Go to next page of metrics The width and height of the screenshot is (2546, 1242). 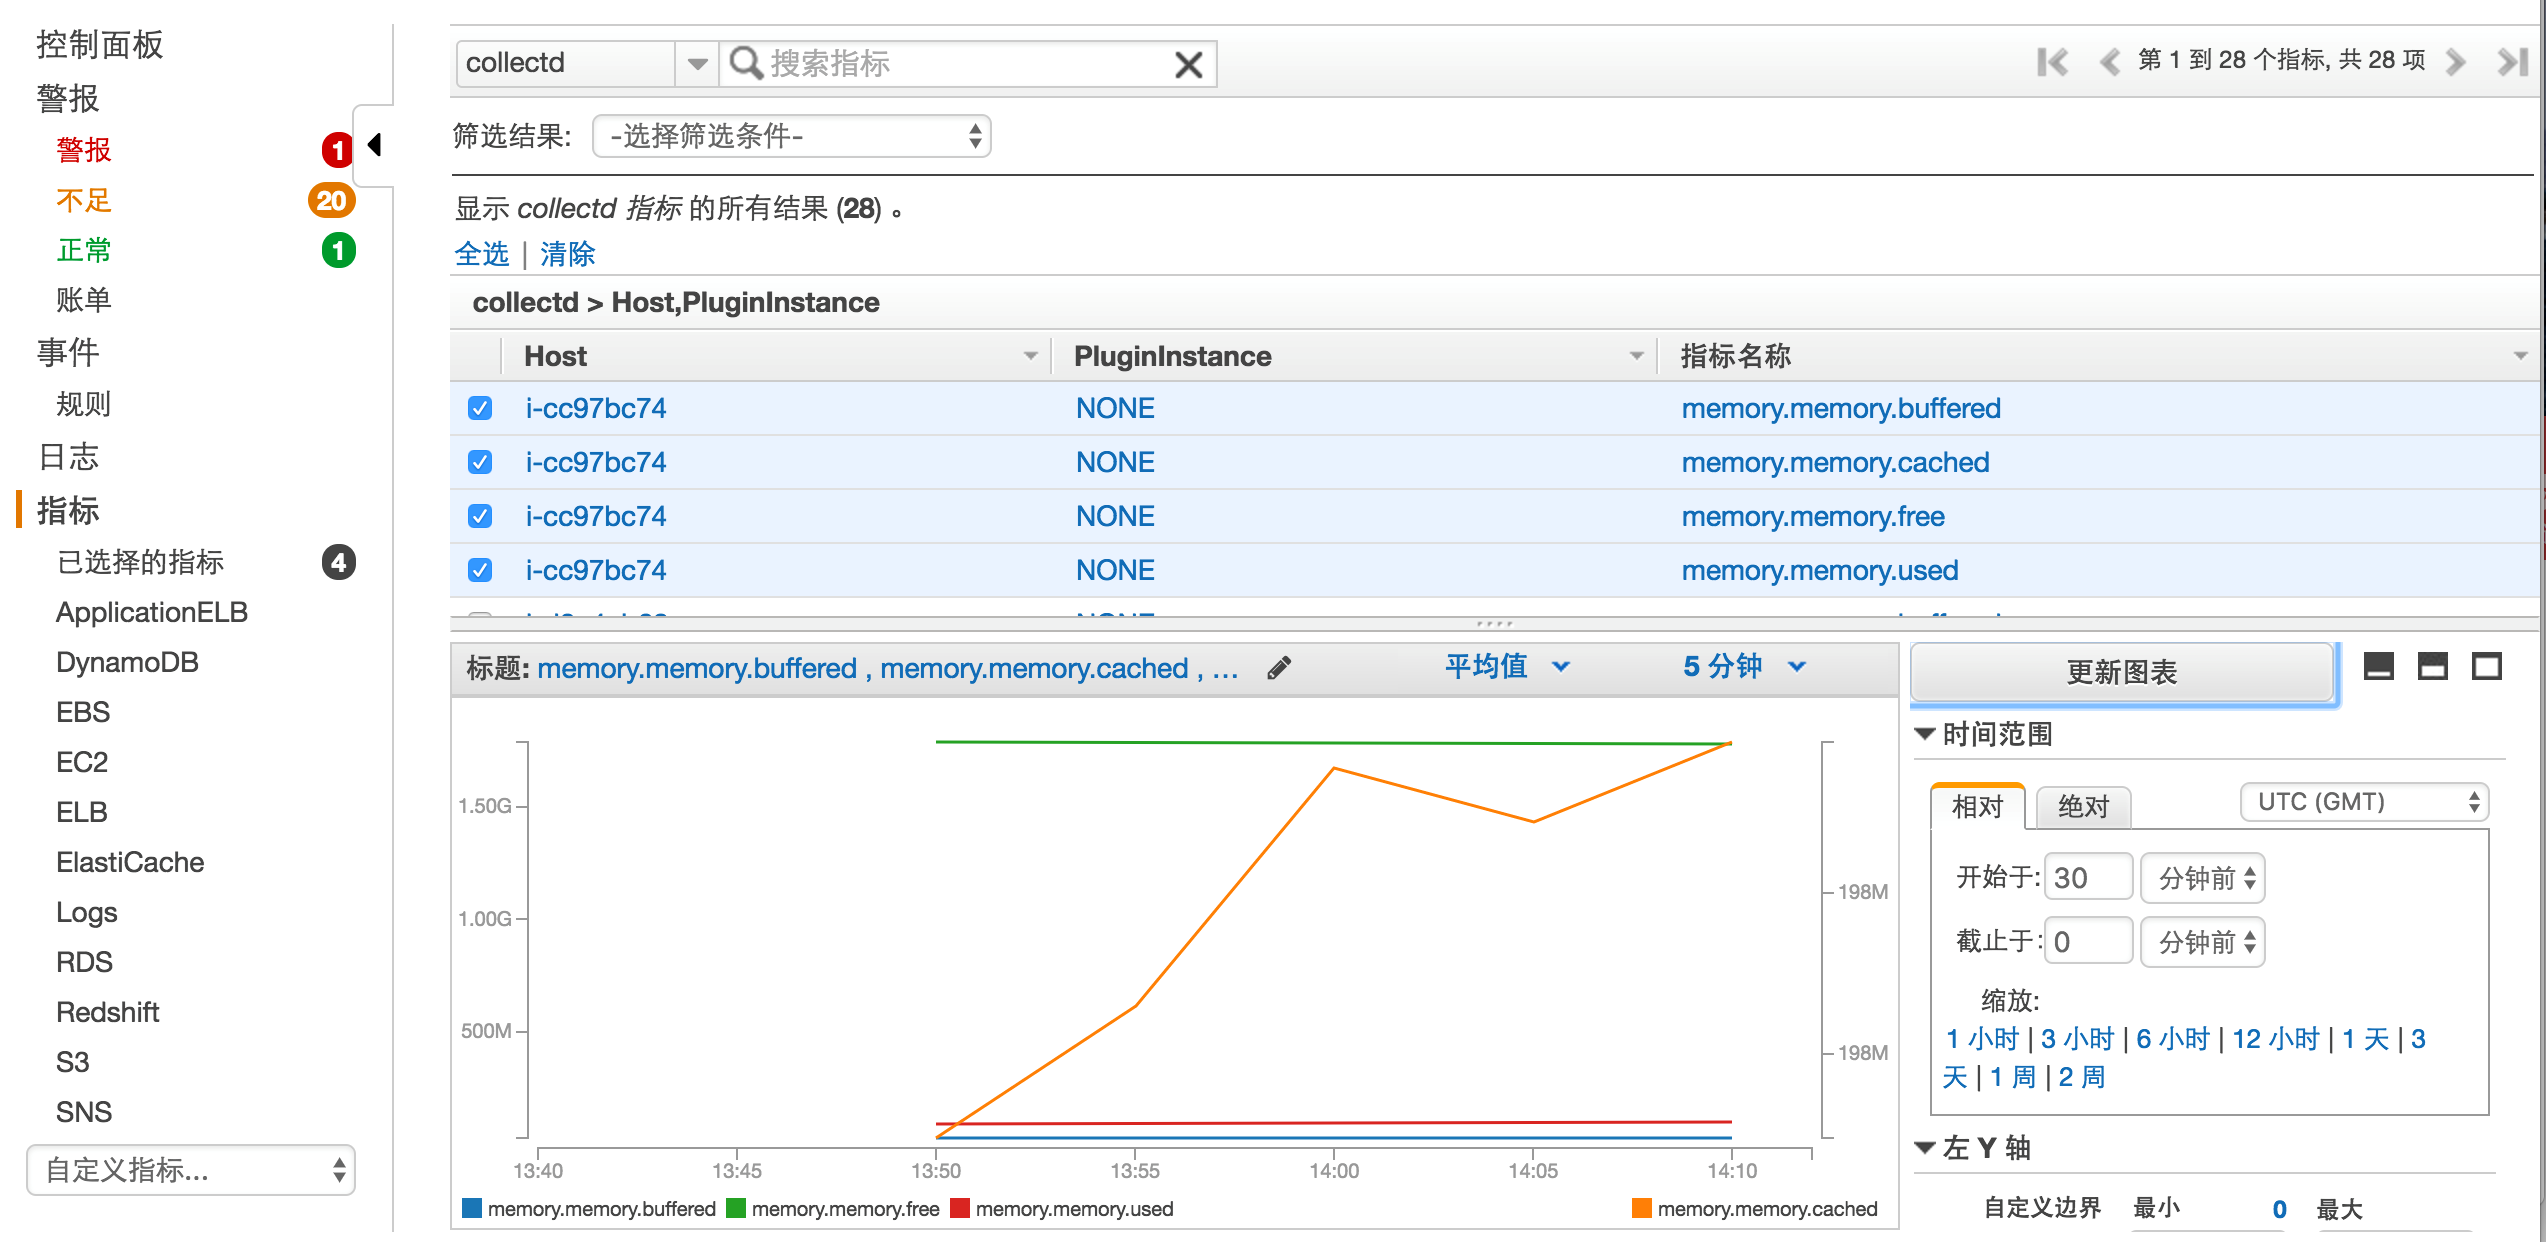coord(2455,62)
